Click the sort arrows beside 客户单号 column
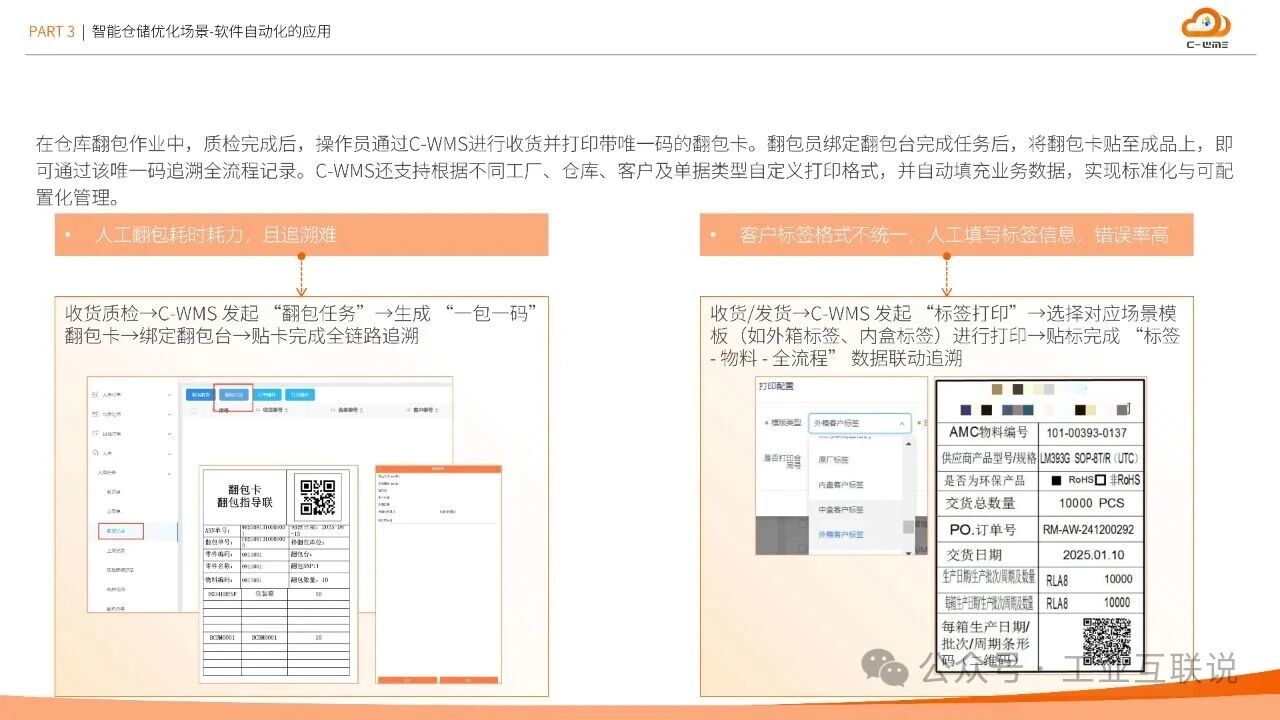This screenshot has height=720, width=1280. 437,409
